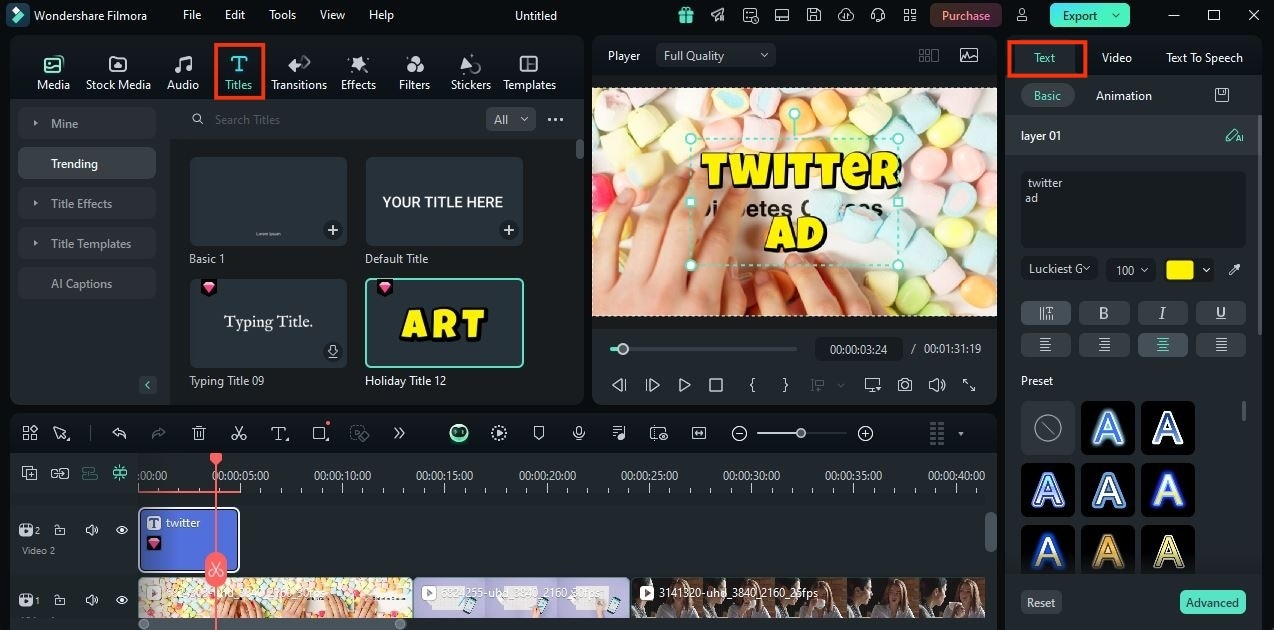Lock the Video 2 track

click(60, 530)
